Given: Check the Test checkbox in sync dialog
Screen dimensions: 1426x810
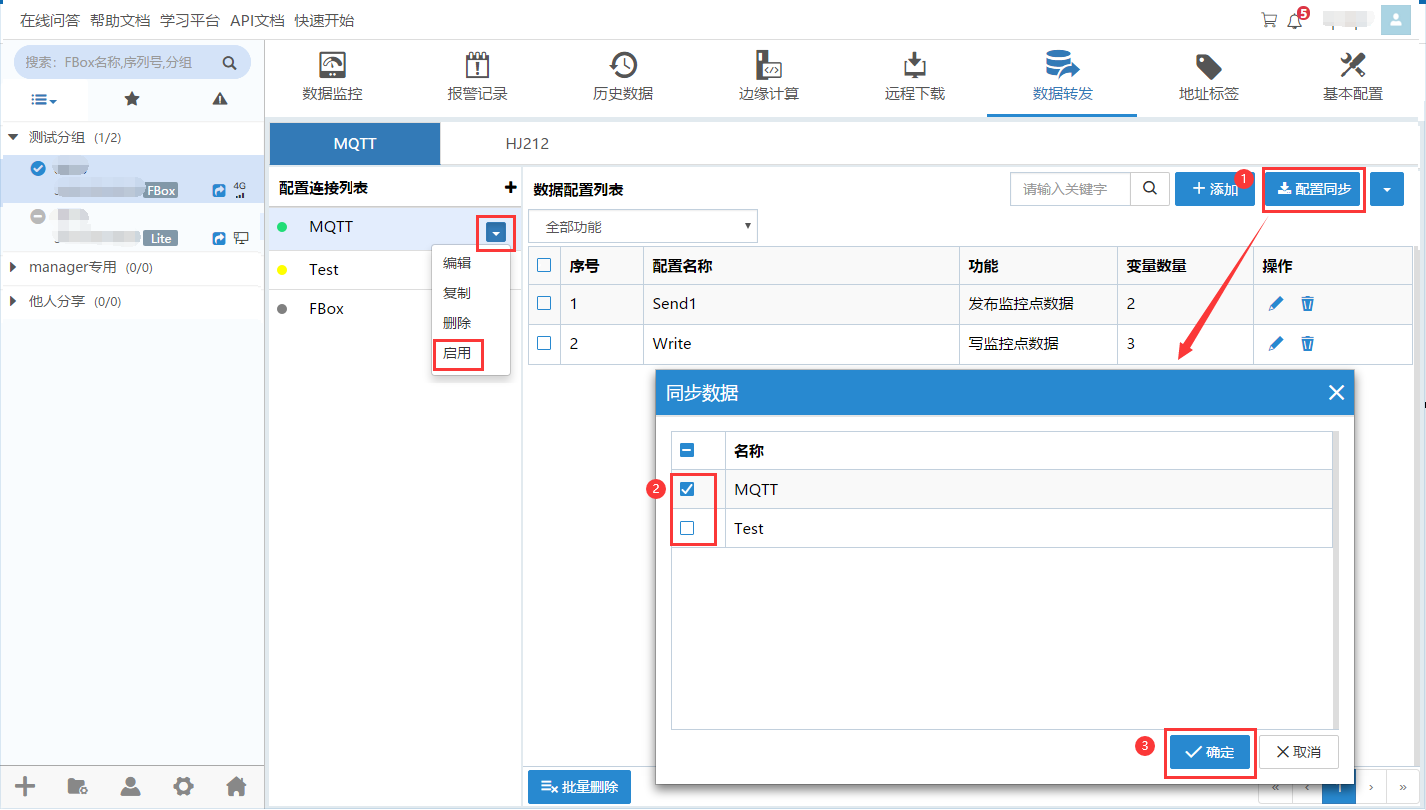Looking at the screenshot, I should tap(687, 529).
